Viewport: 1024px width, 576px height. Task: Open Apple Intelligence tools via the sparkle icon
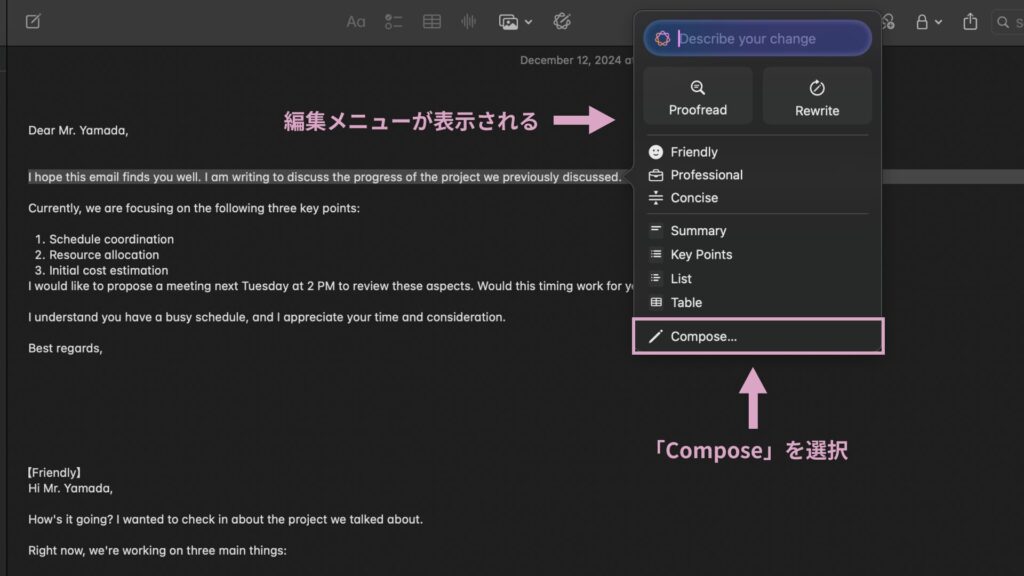(562, 20)
